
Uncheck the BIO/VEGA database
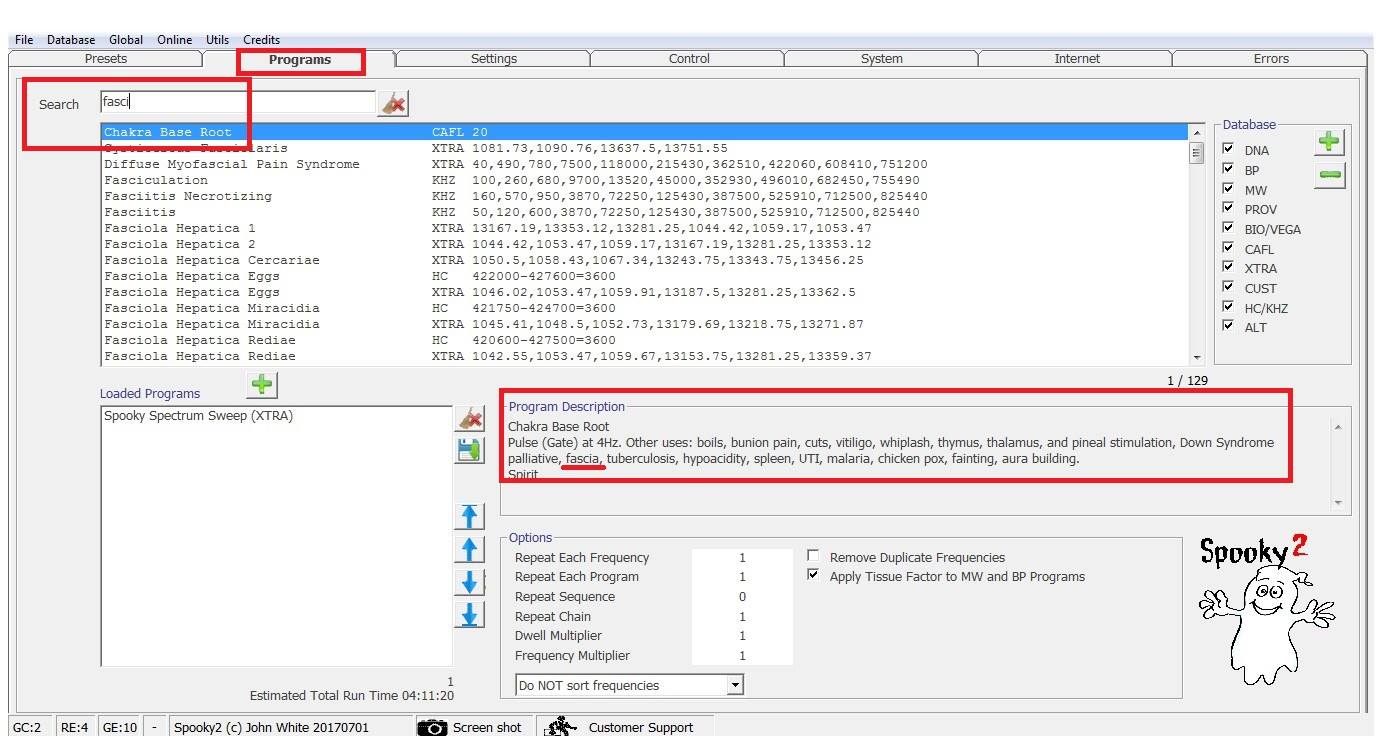click(1229, 228)
